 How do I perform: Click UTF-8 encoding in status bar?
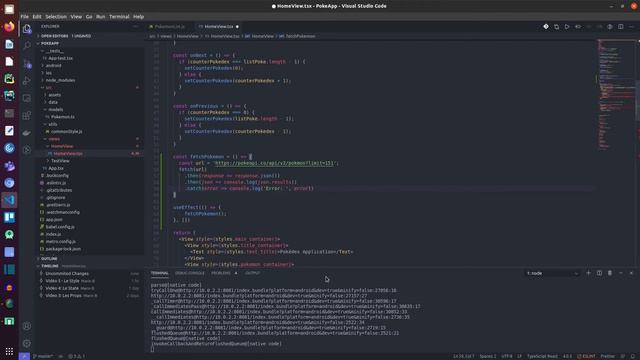click(x=507, y=356)
